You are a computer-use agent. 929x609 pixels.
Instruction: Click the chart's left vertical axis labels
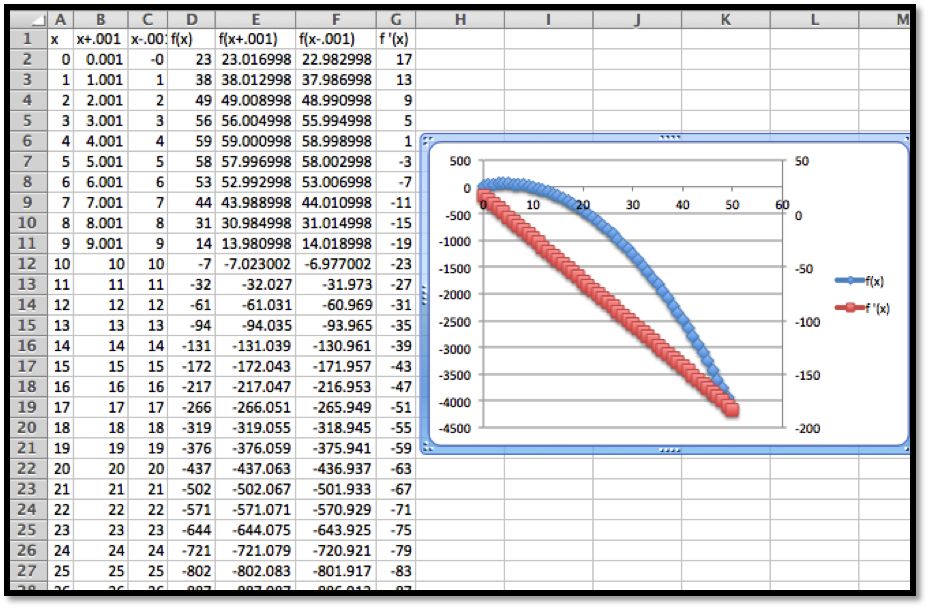(x=455, y=294)
